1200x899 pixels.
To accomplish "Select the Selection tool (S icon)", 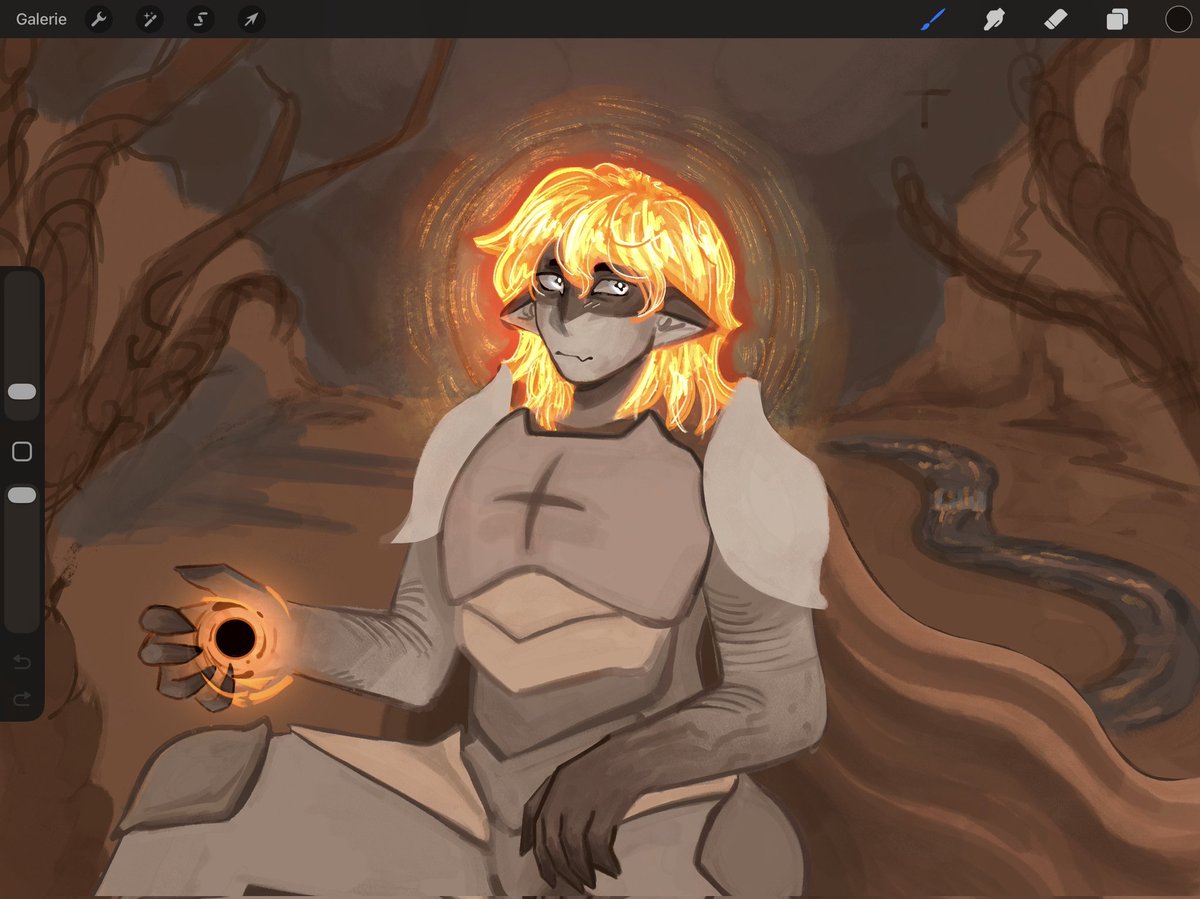I will click(x=200, y=19).
